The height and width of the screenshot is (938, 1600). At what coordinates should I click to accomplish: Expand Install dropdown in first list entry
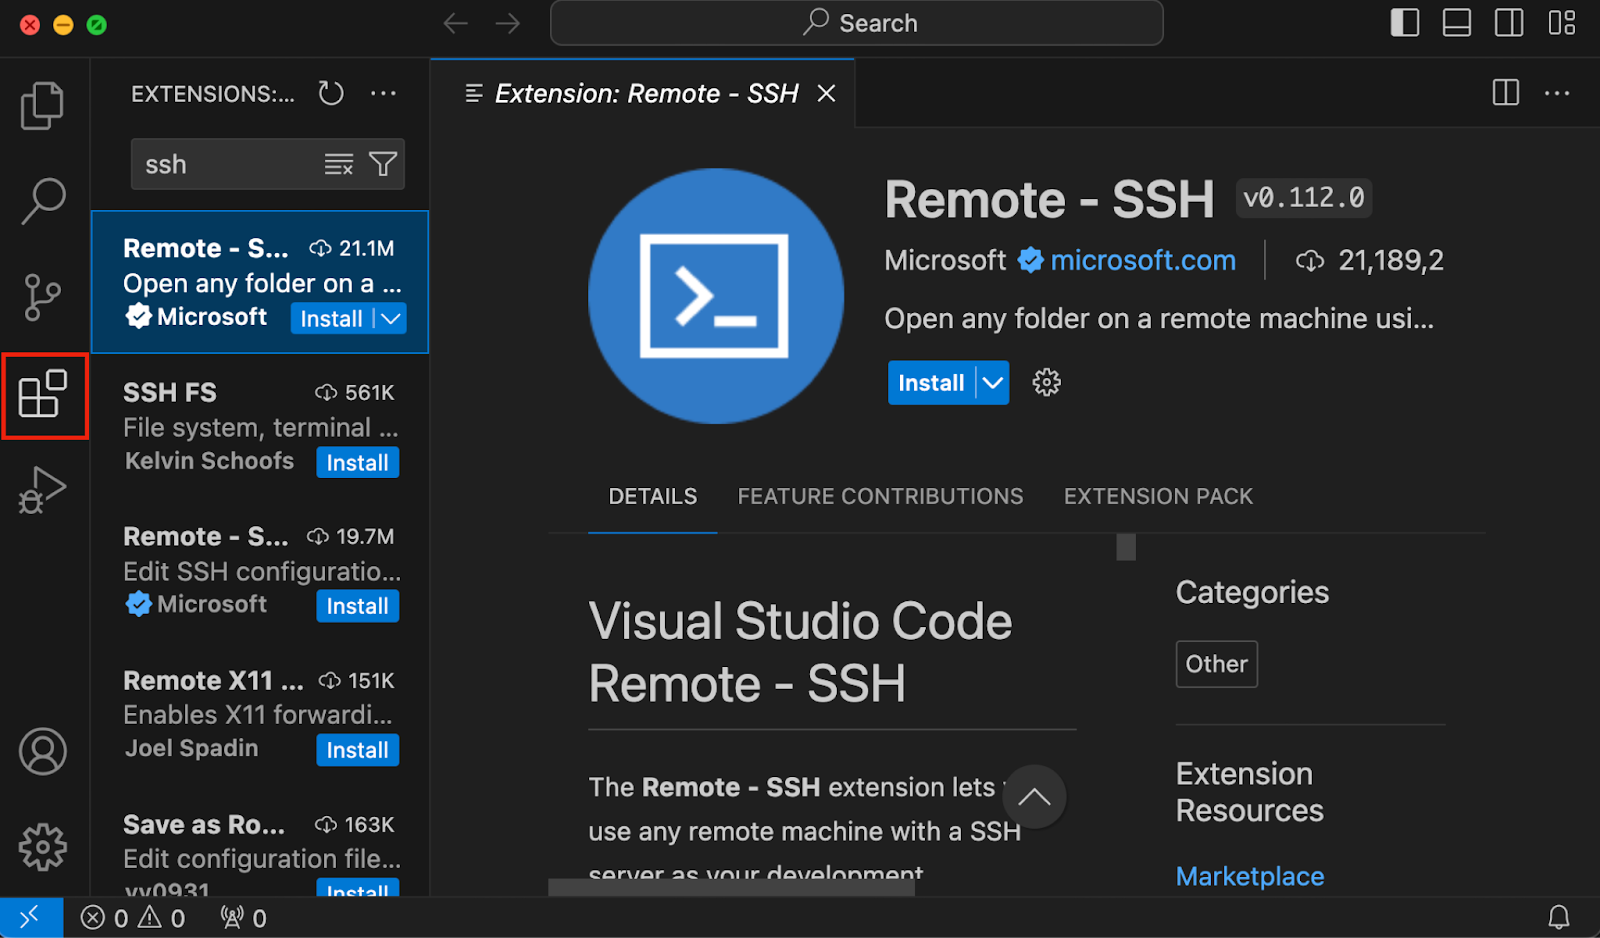click(391, 319)
